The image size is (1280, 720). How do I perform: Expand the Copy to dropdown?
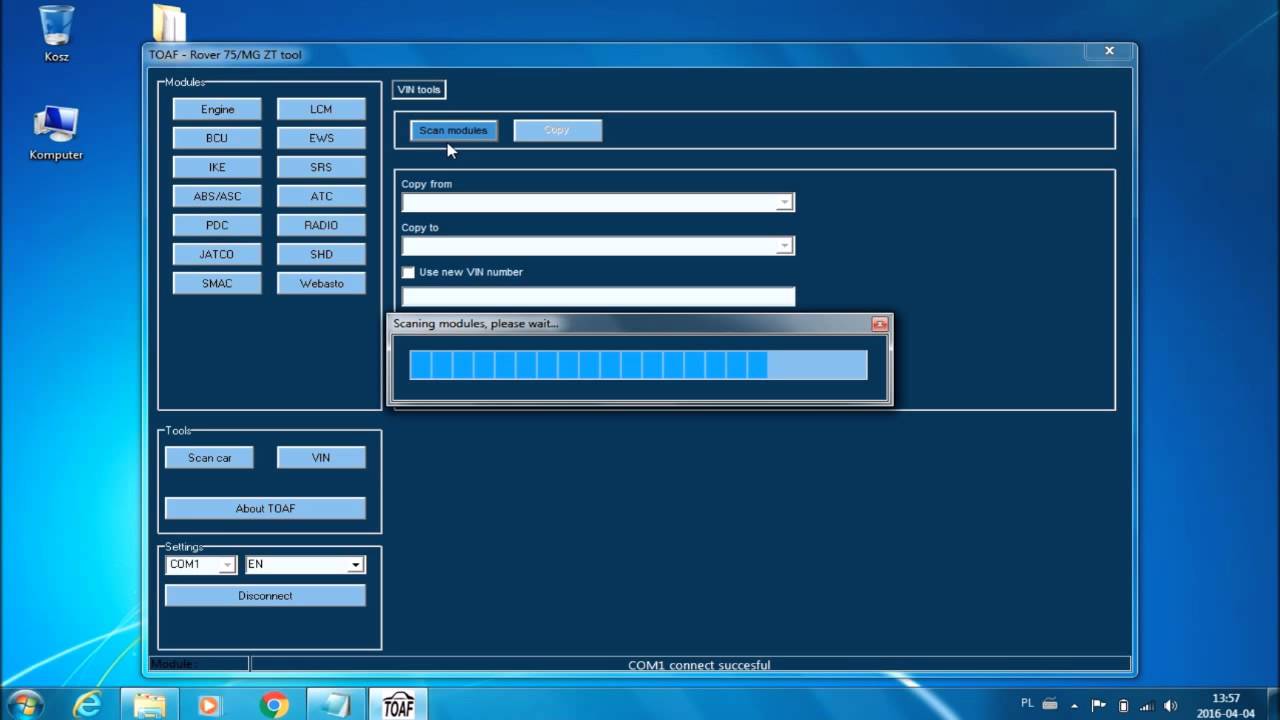[x=785, y=246]
